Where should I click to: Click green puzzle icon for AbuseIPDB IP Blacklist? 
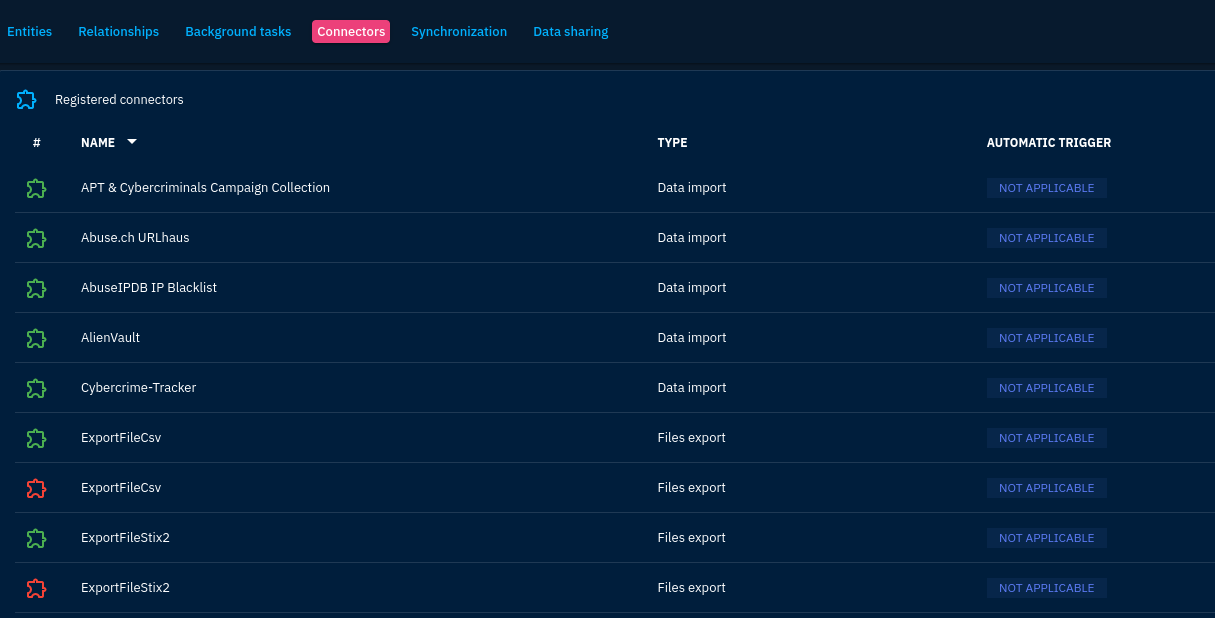pos(36,288)
